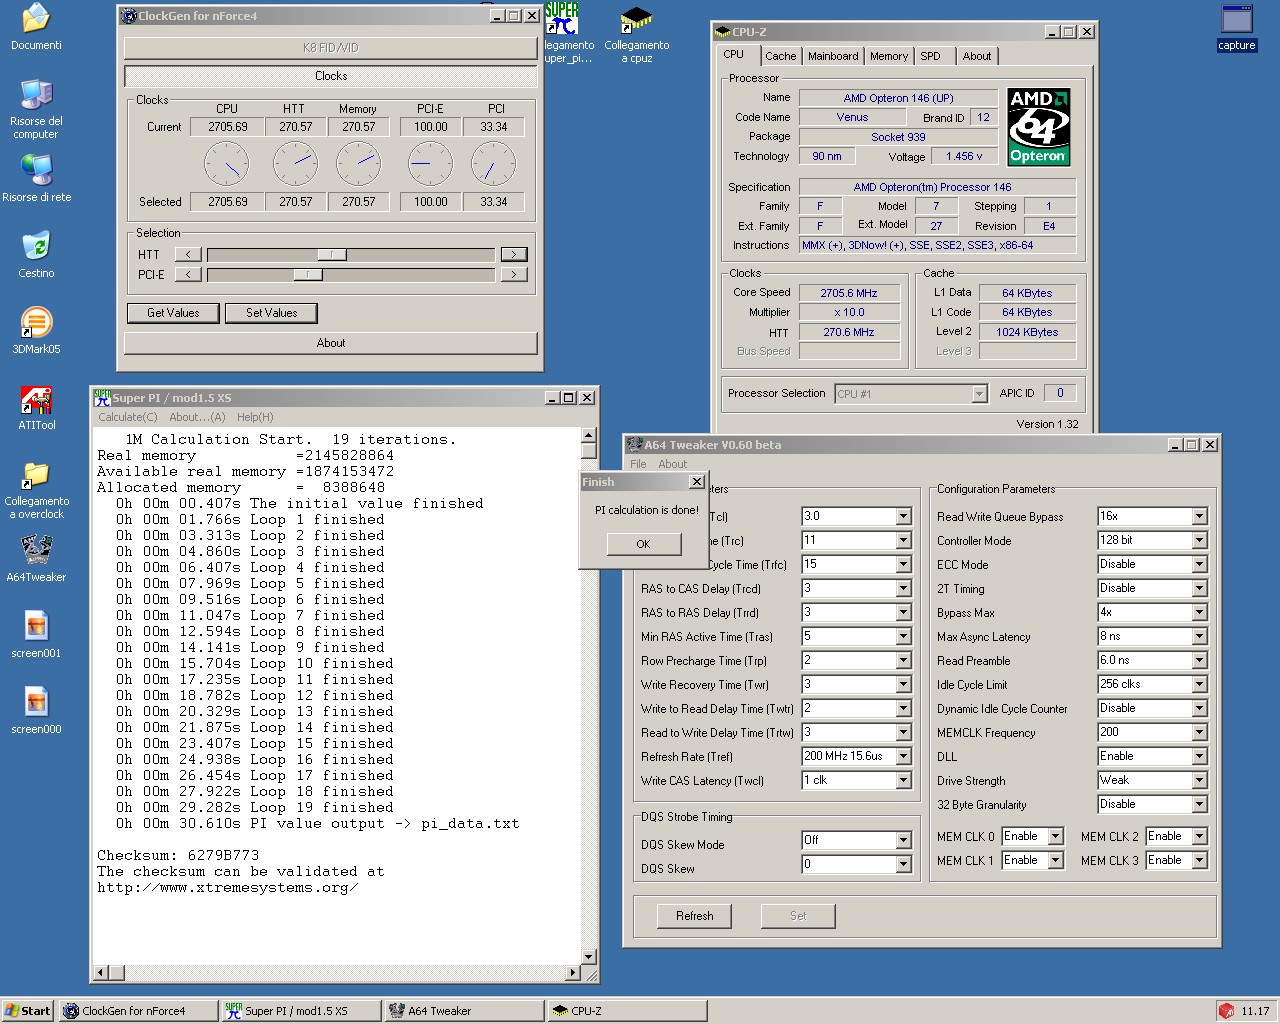Click Super PI vertical scrollbar up arrow
1280x1024 pixels.
(588, 435)
